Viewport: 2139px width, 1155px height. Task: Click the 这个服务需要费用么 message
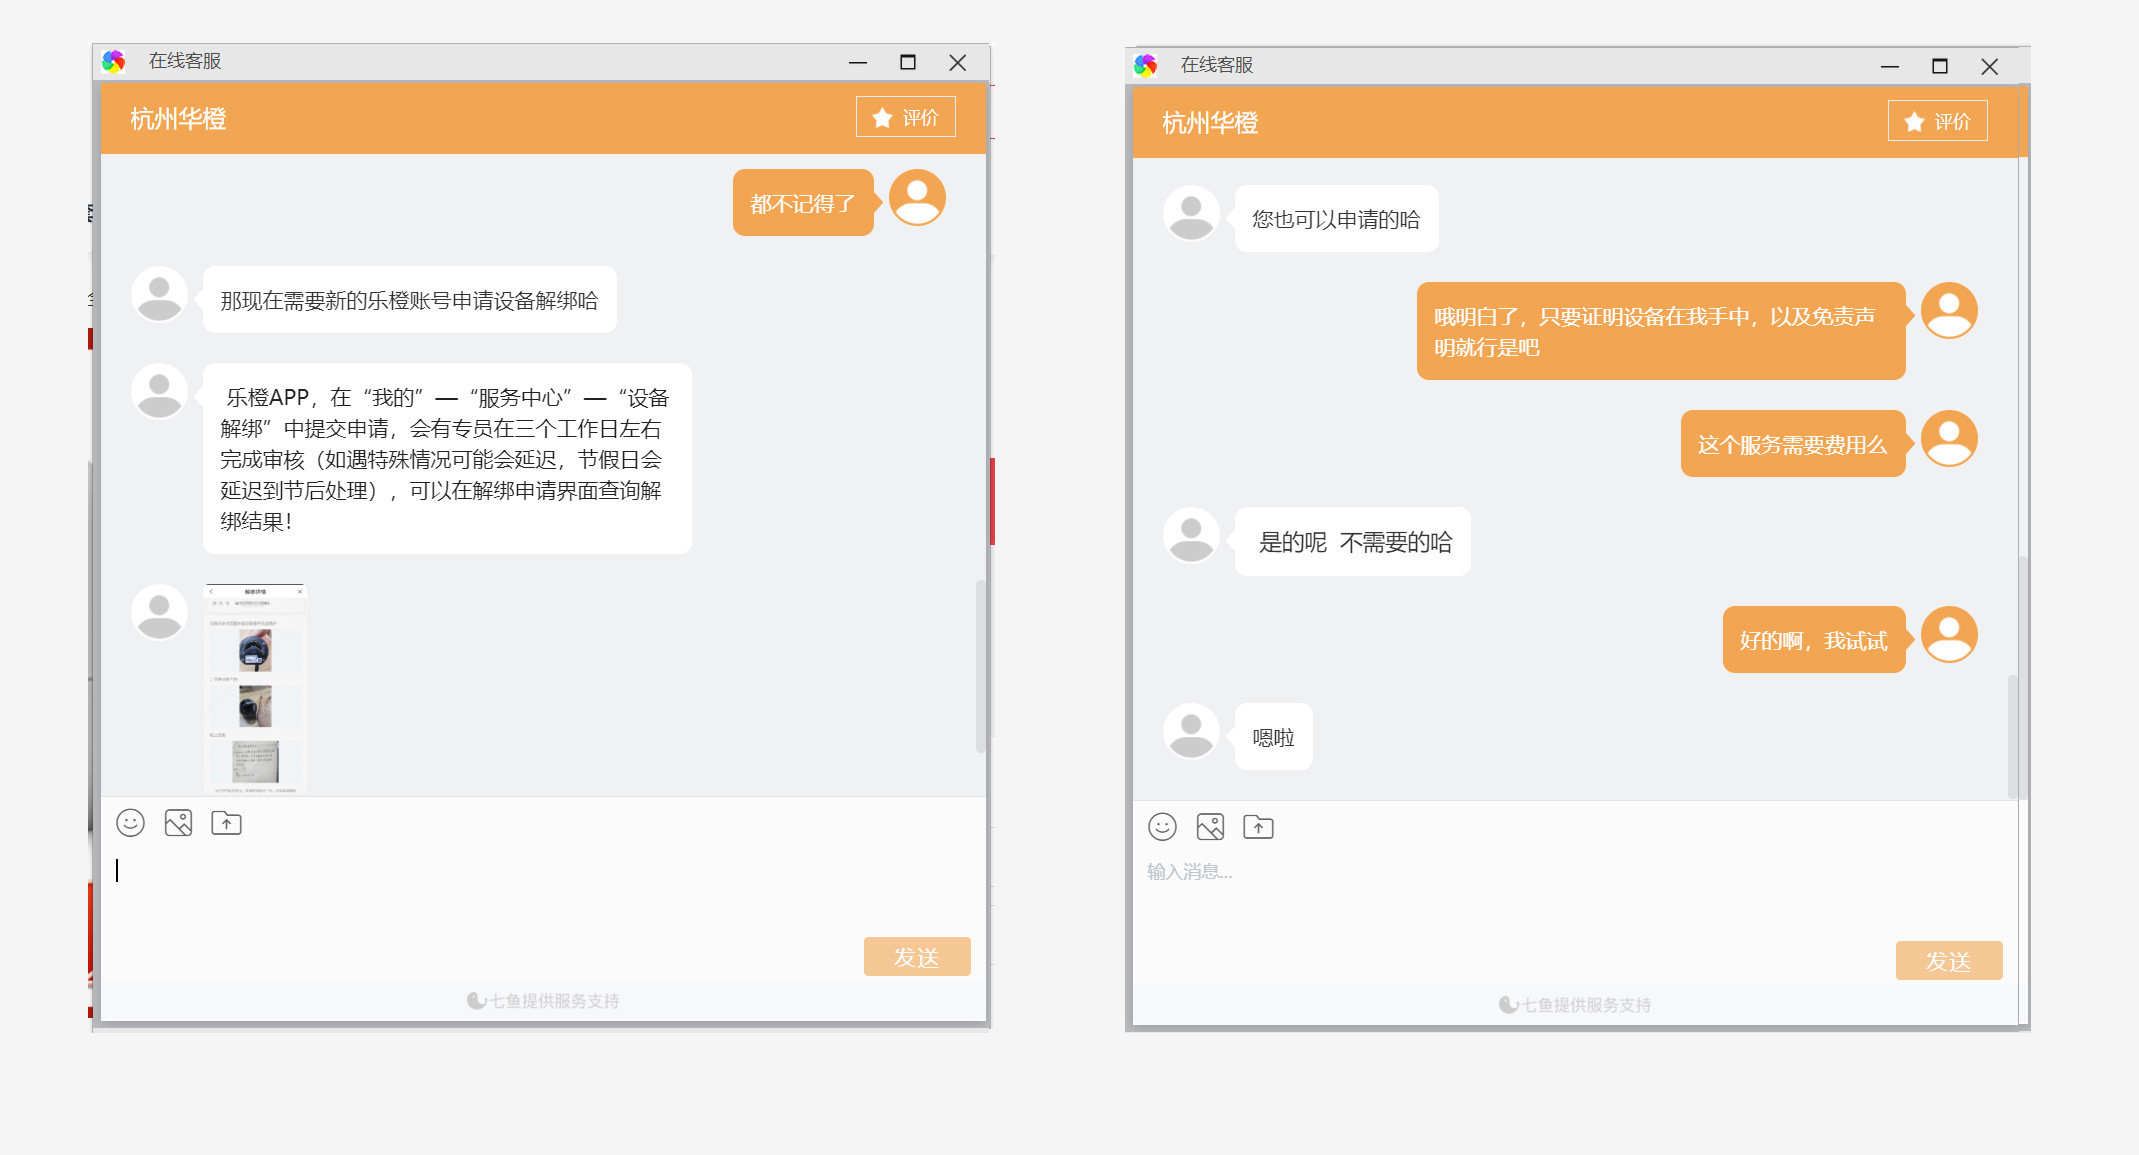coord(1792,444)
